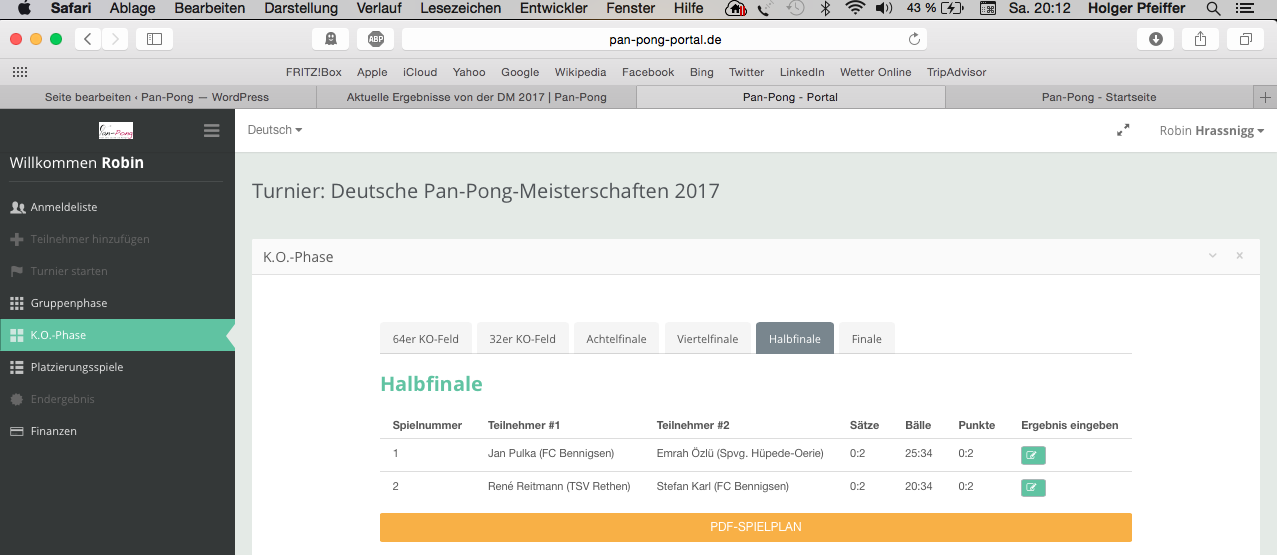
Task: Close the K.O.-Phase panel
Action: pyautogui.click(x=1240, y=256)
